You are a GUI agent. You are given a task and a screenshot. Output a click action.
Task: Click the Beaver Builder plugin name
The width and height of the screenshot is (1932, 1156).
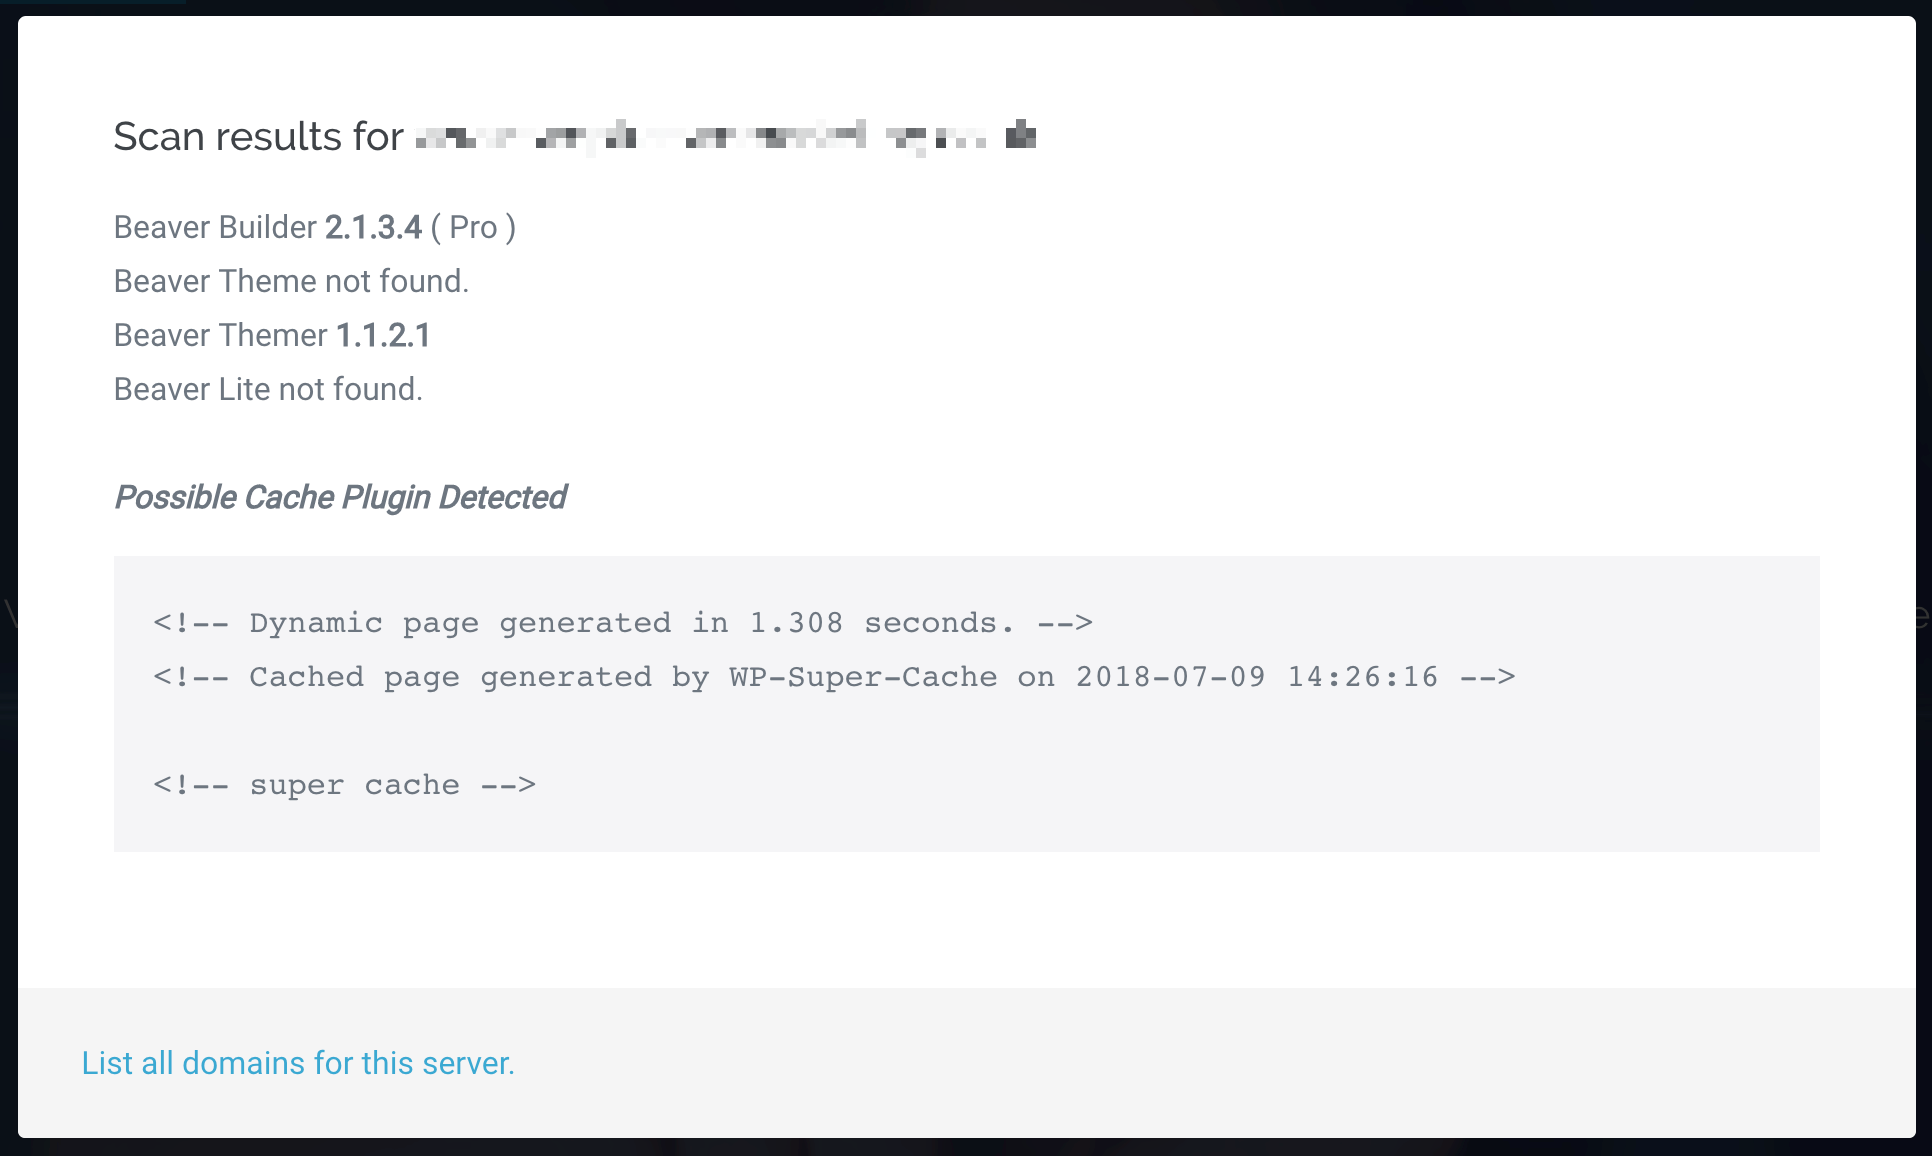(x=215, y=227)
